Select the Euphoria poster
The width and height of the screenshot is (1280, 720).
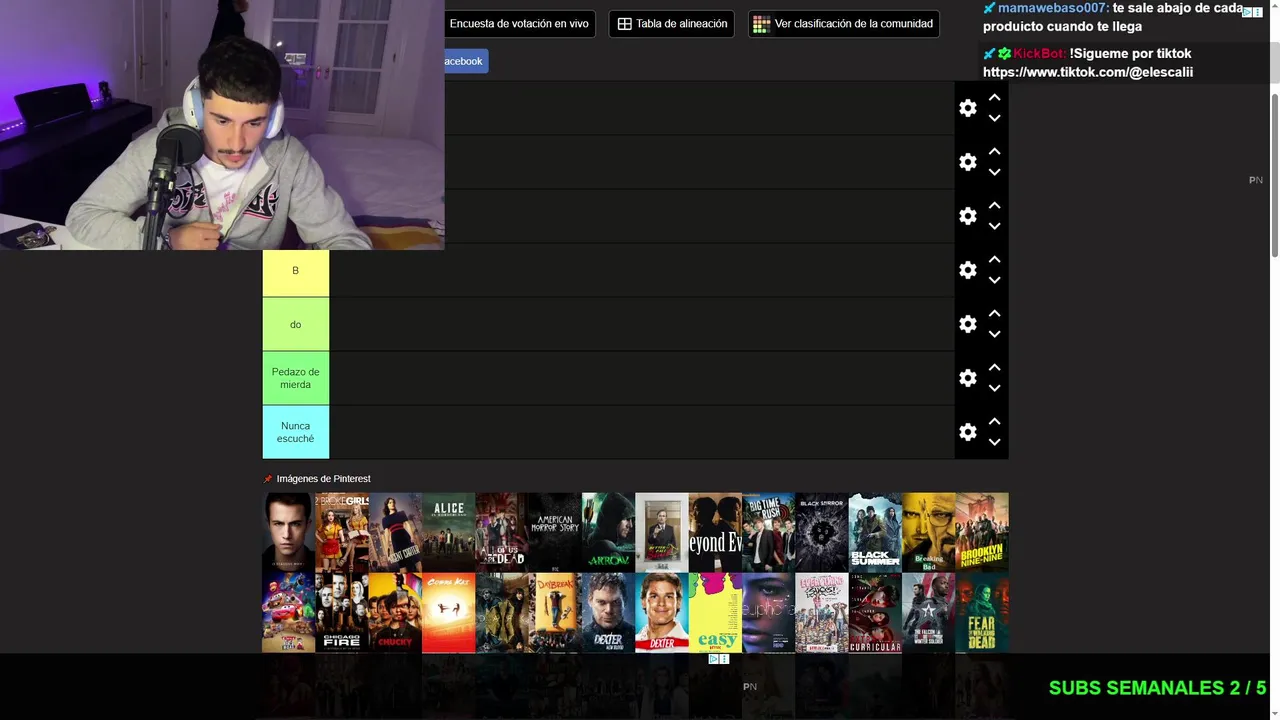[768, 612]
